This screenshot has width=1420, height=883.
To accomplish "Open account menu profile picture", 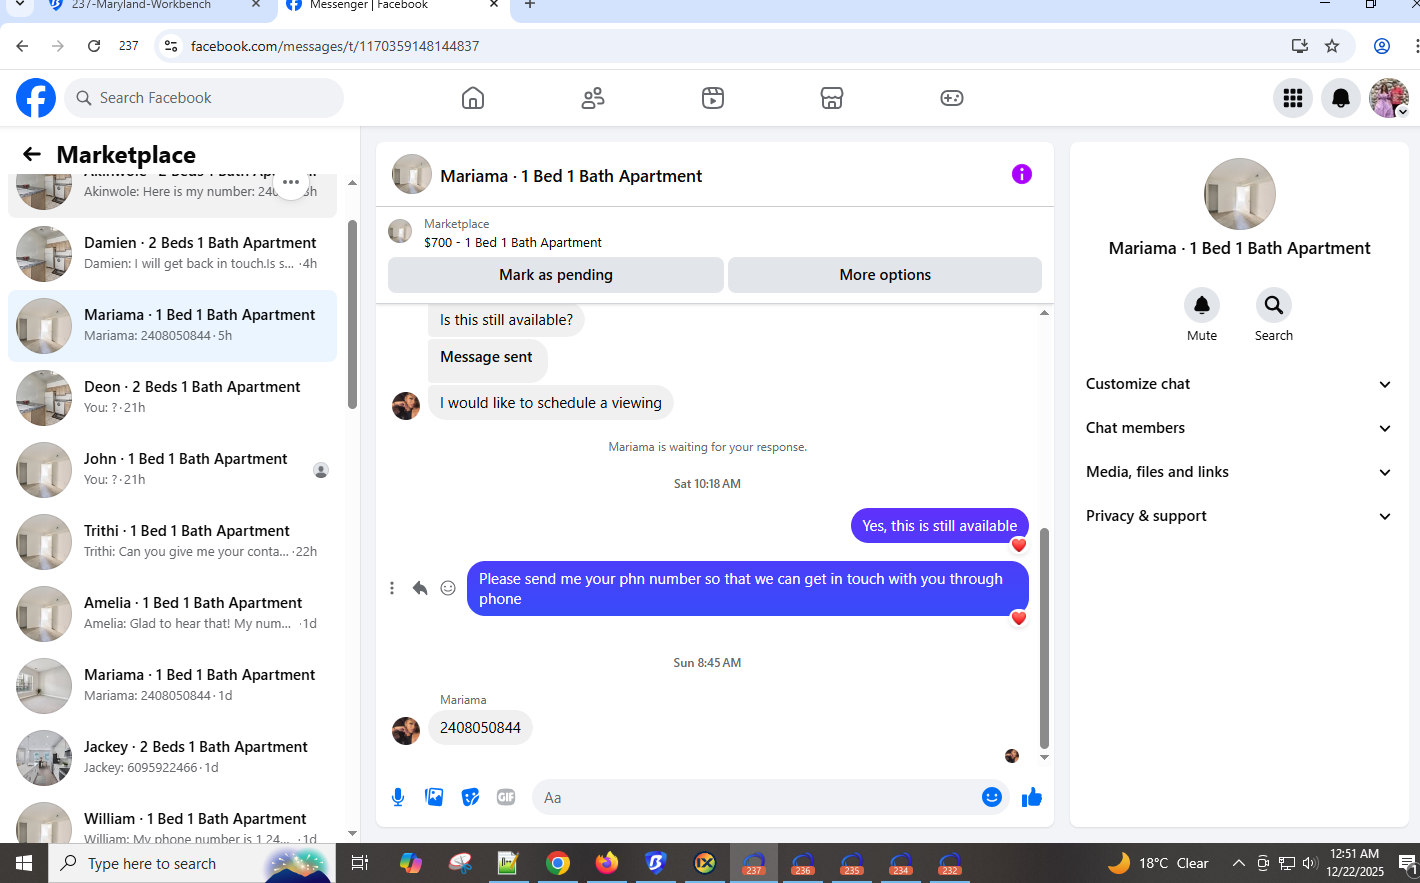I will 1389,98.
